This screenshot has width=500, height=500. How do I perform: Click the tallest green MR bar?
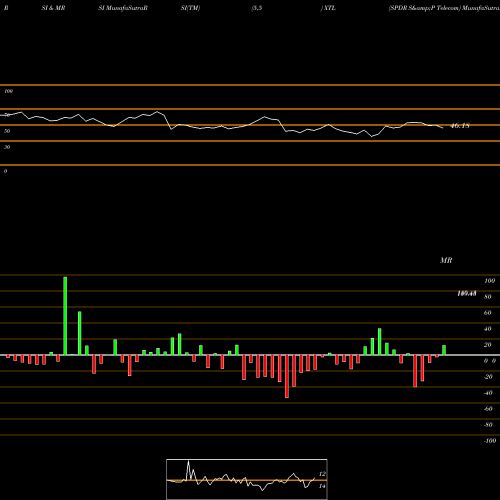[65, 316]
